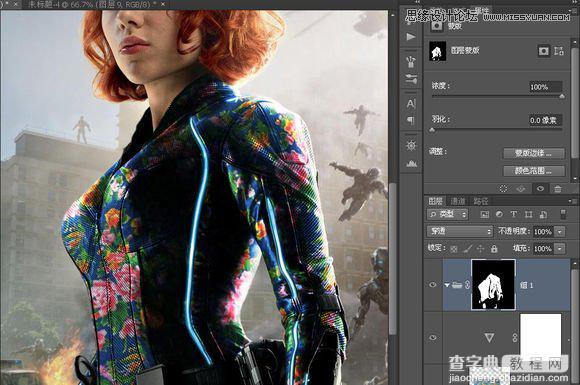Click lock transparent pixels icon
The width and height of the screenshot is (580, 385).
454,249
